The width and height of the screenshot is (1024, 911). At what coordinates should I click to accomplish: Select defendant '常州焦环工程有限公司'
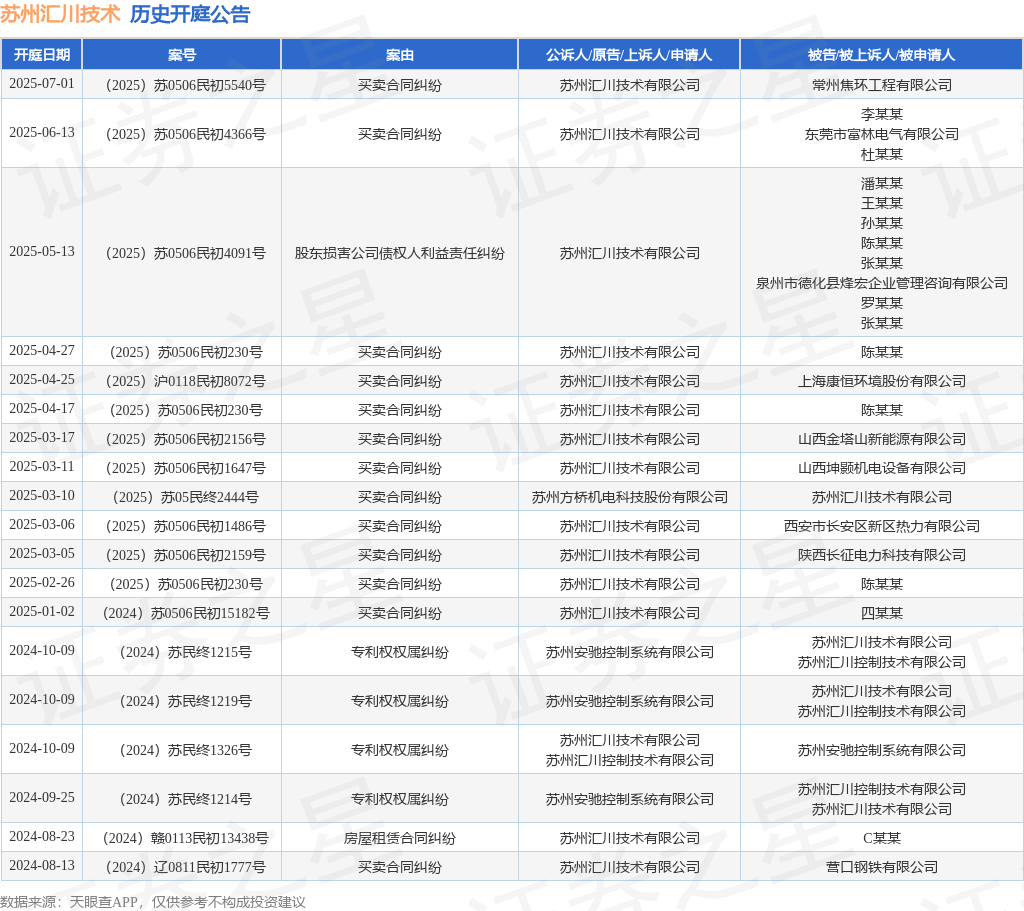coord(882,85)
